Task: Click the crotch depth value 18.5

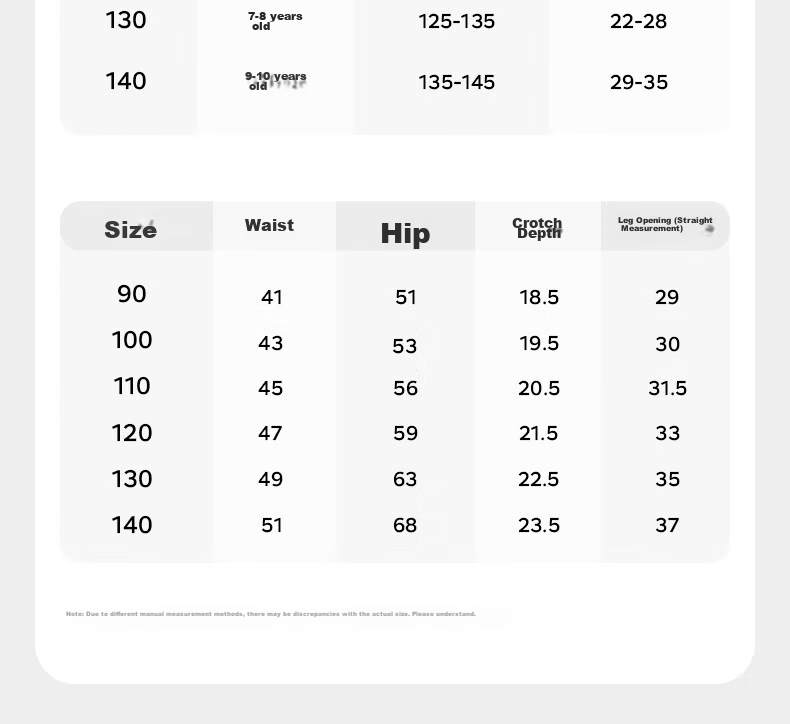Action: [539, 297]
